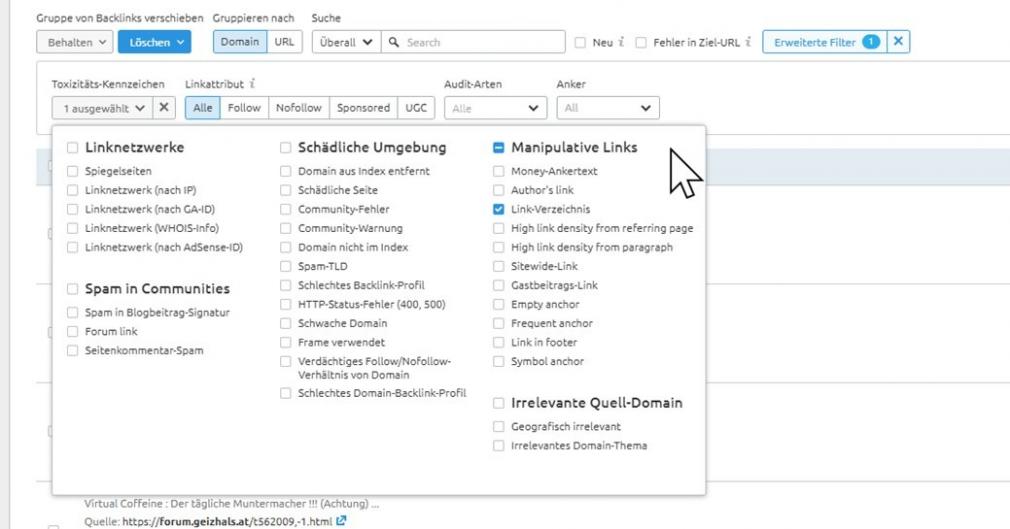Open the forum.geizhals.at source link

[x=227, y=521]
